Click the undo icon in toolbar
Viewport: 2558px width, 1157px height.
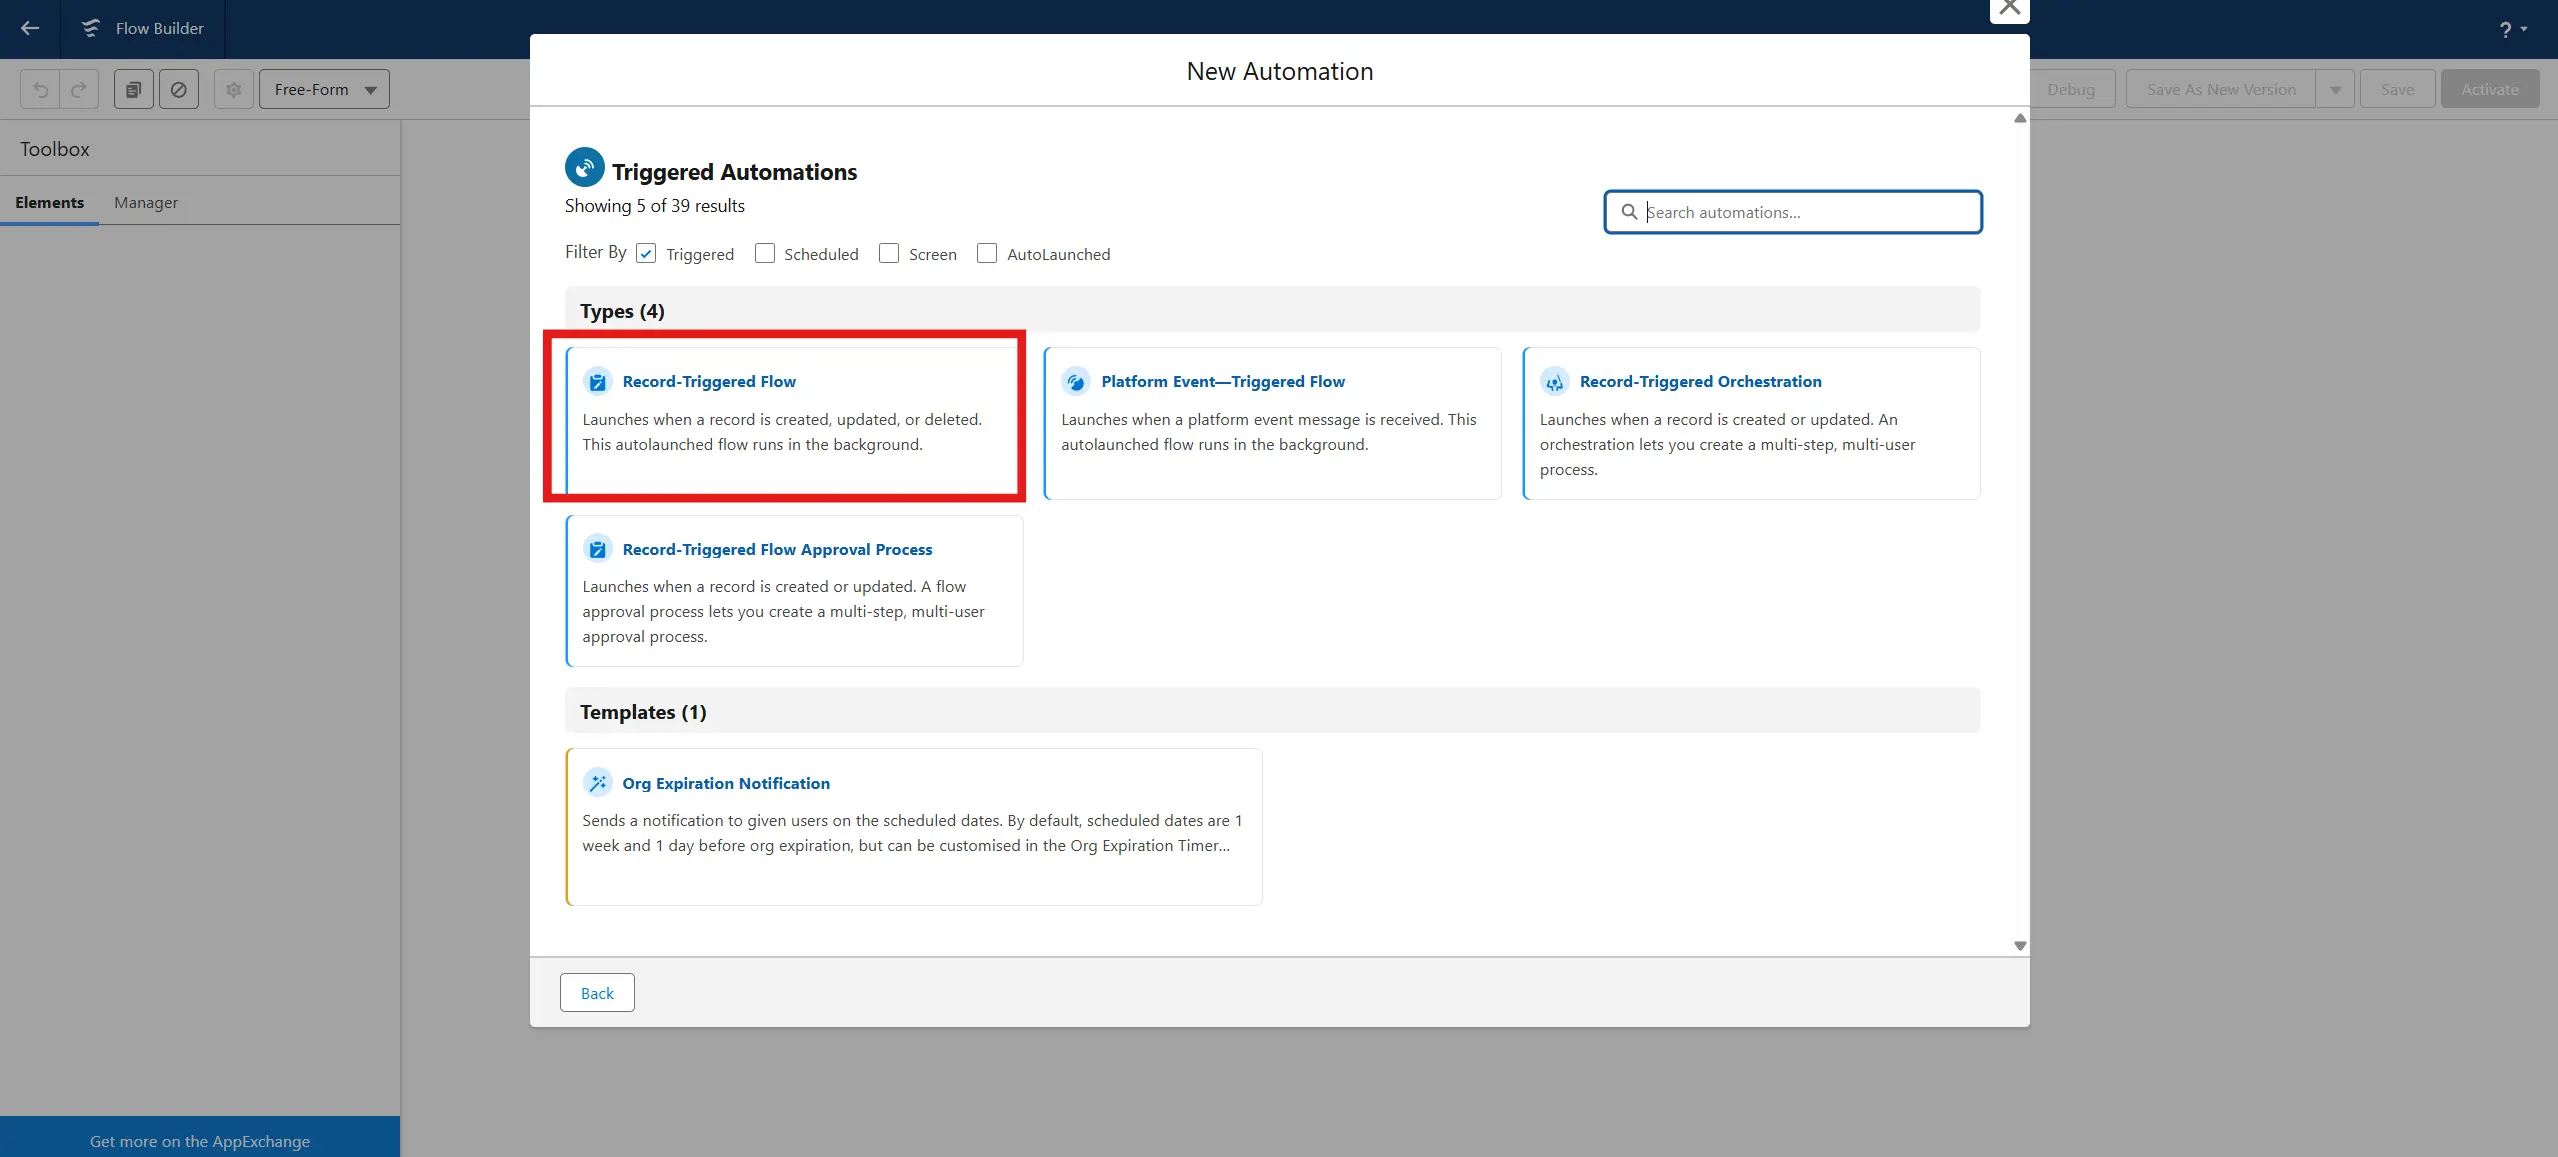coord(40,89)
